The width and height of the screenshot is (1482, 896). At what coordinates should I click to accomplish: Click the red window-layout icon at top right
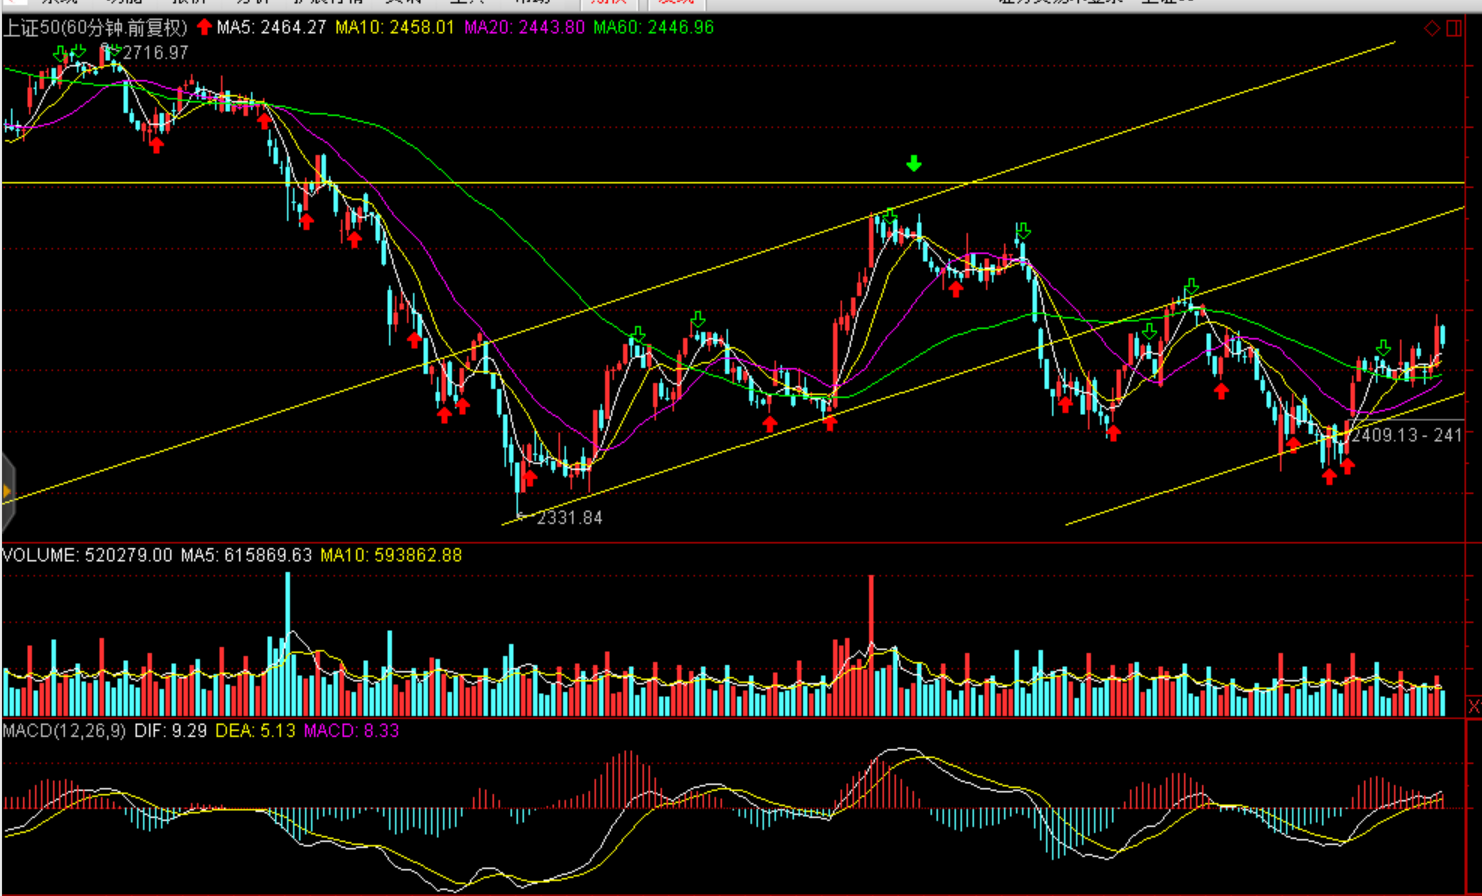click(x=1455, y=28)
